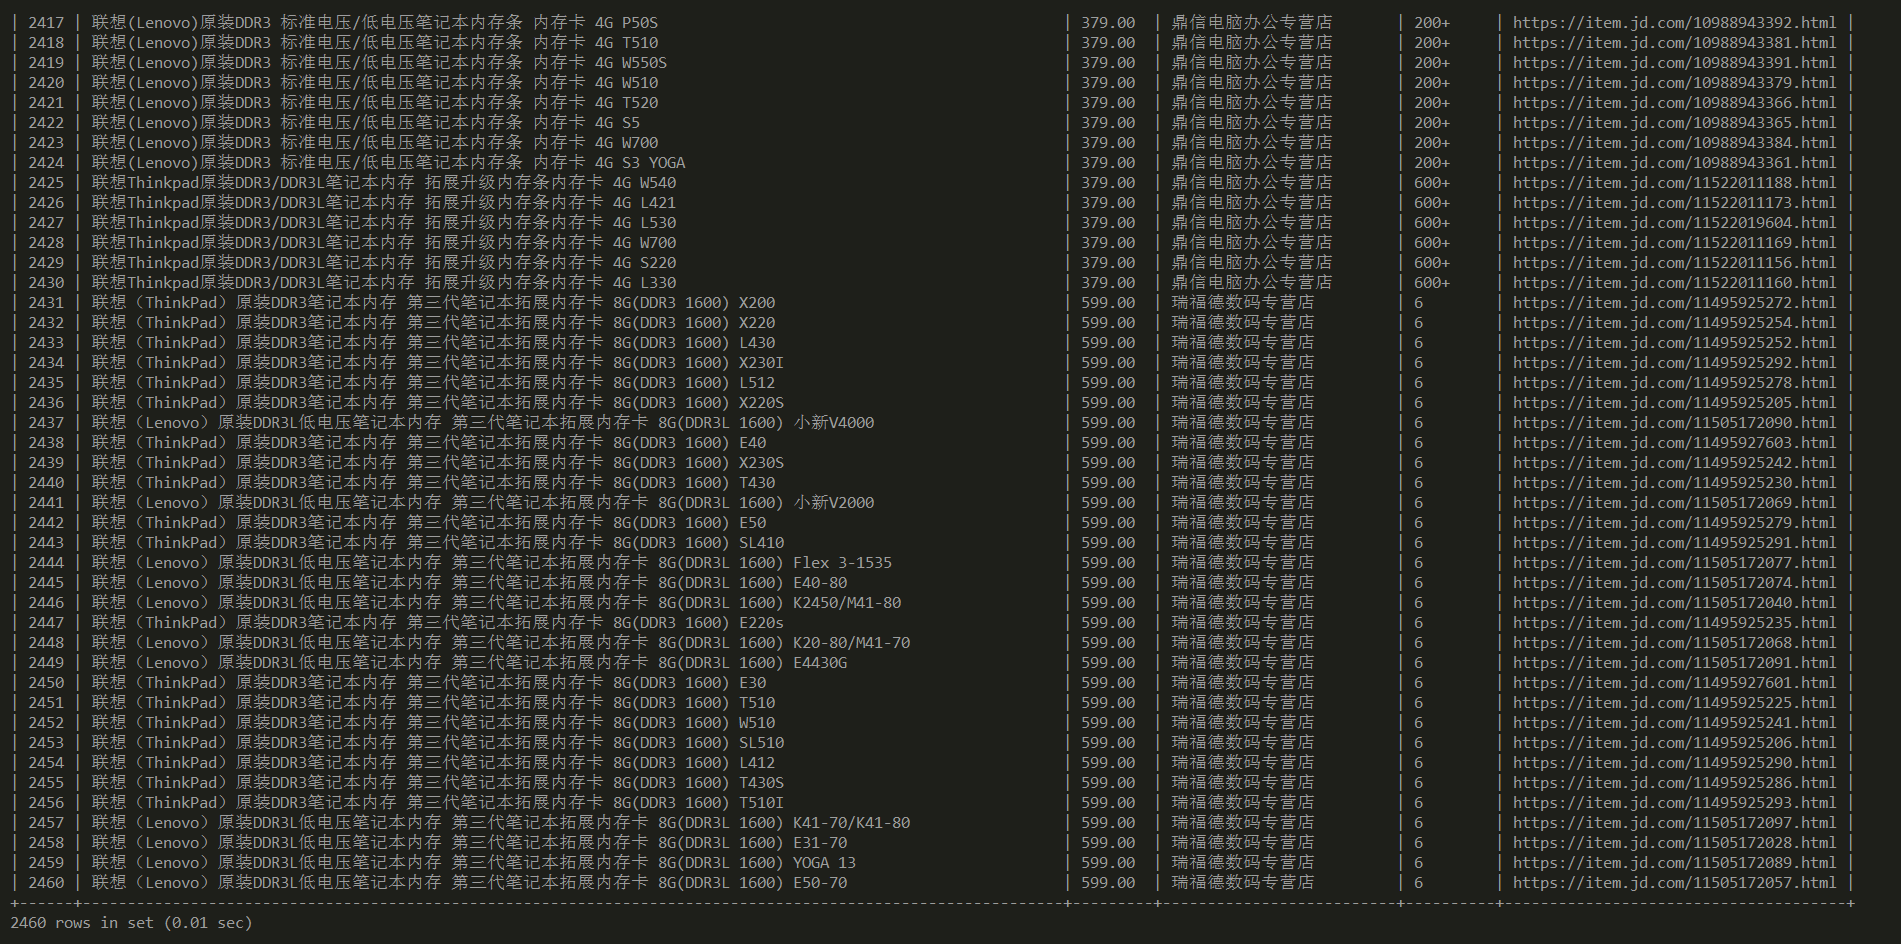Select row number 2431
The image size is (1901, 944).
coord(46,302)
